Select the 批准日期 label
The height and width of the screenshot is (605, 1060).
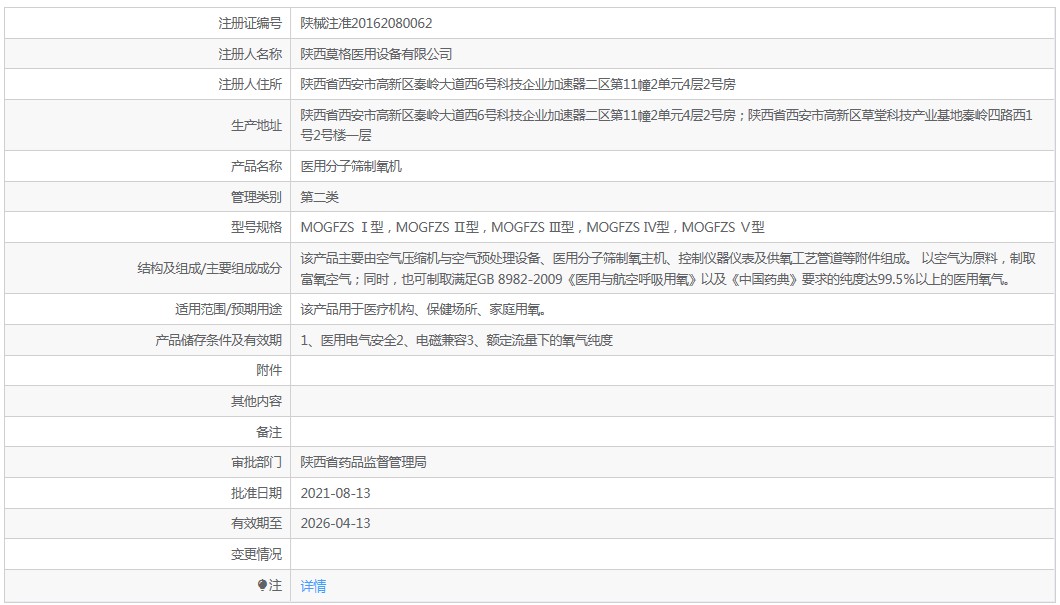point(256,493)
